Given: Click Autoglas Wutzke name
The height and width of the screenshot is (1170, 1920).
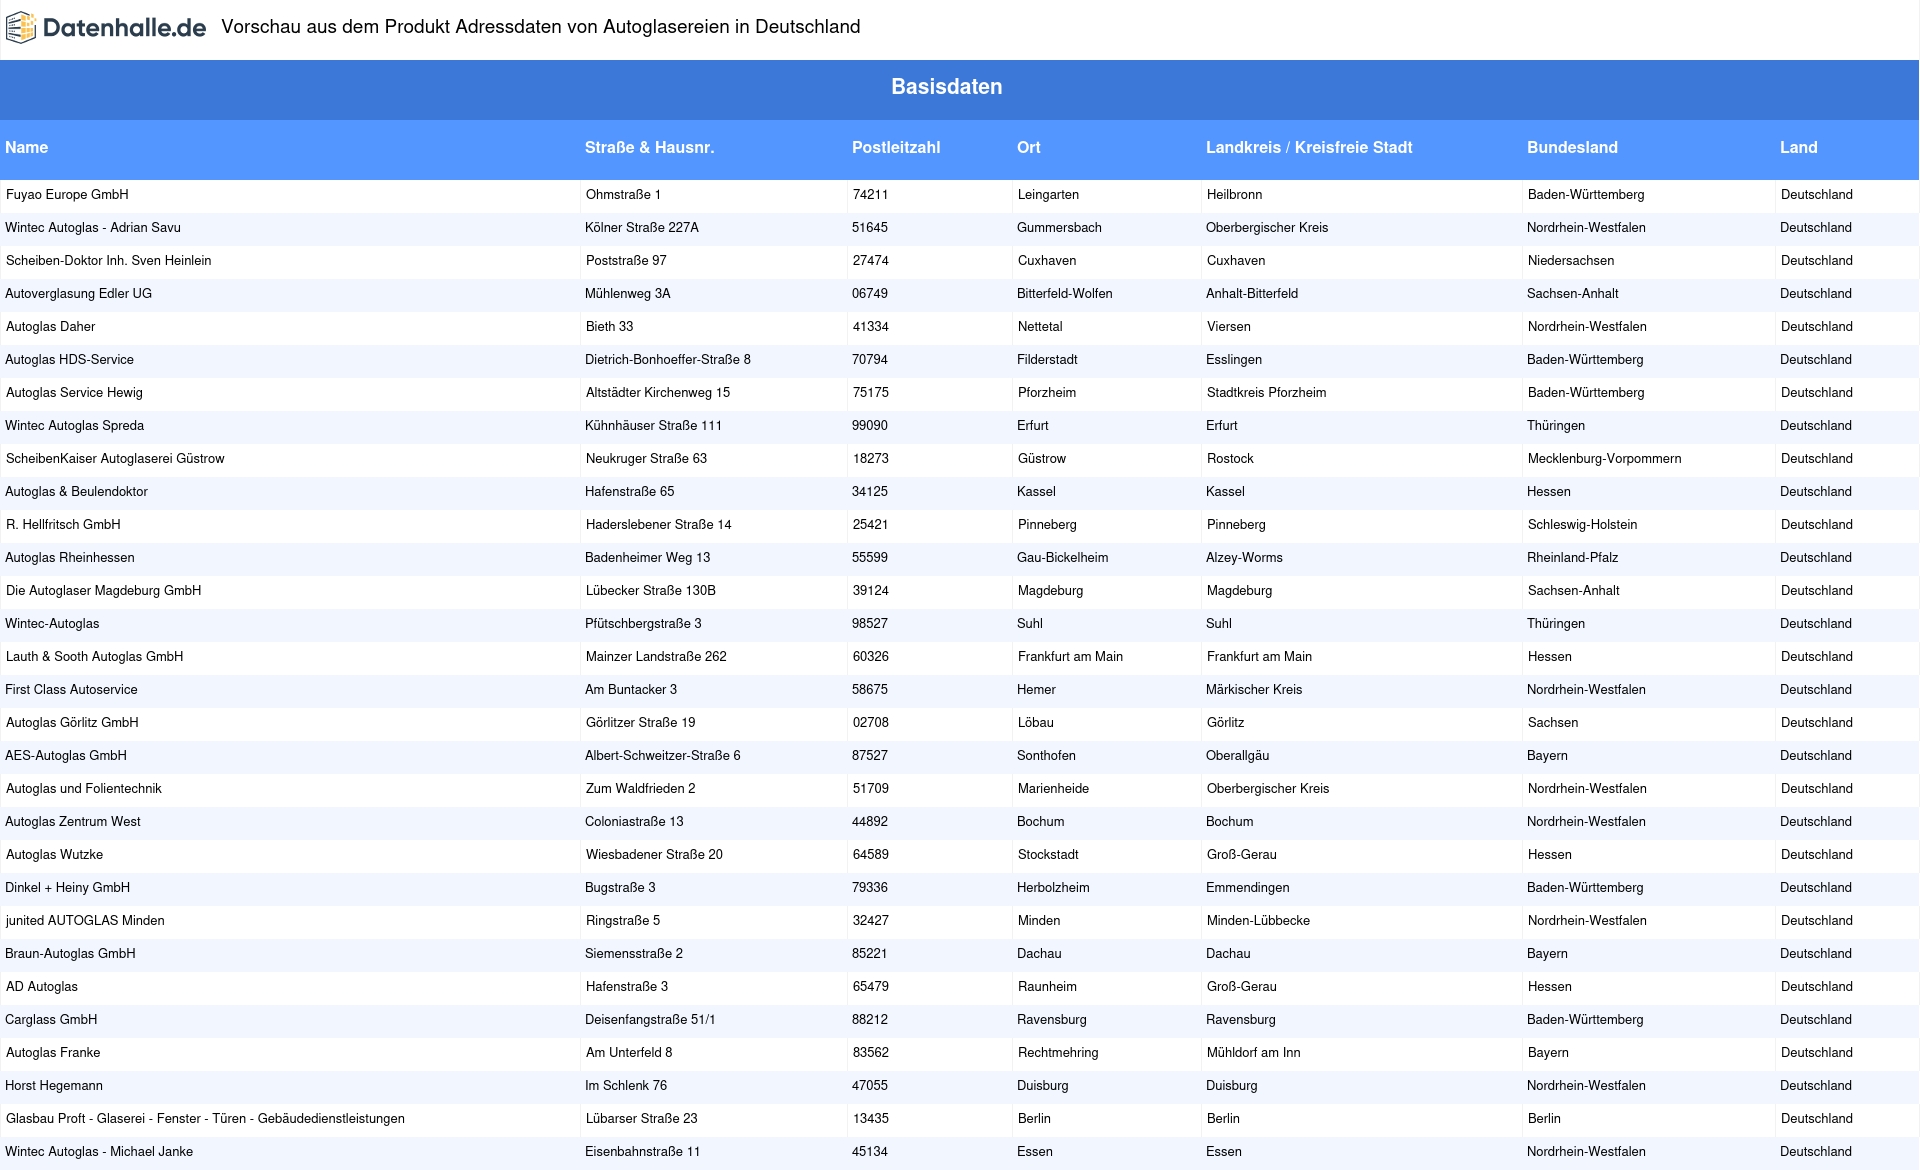Looking at the screenshot, I should (54, 855).
